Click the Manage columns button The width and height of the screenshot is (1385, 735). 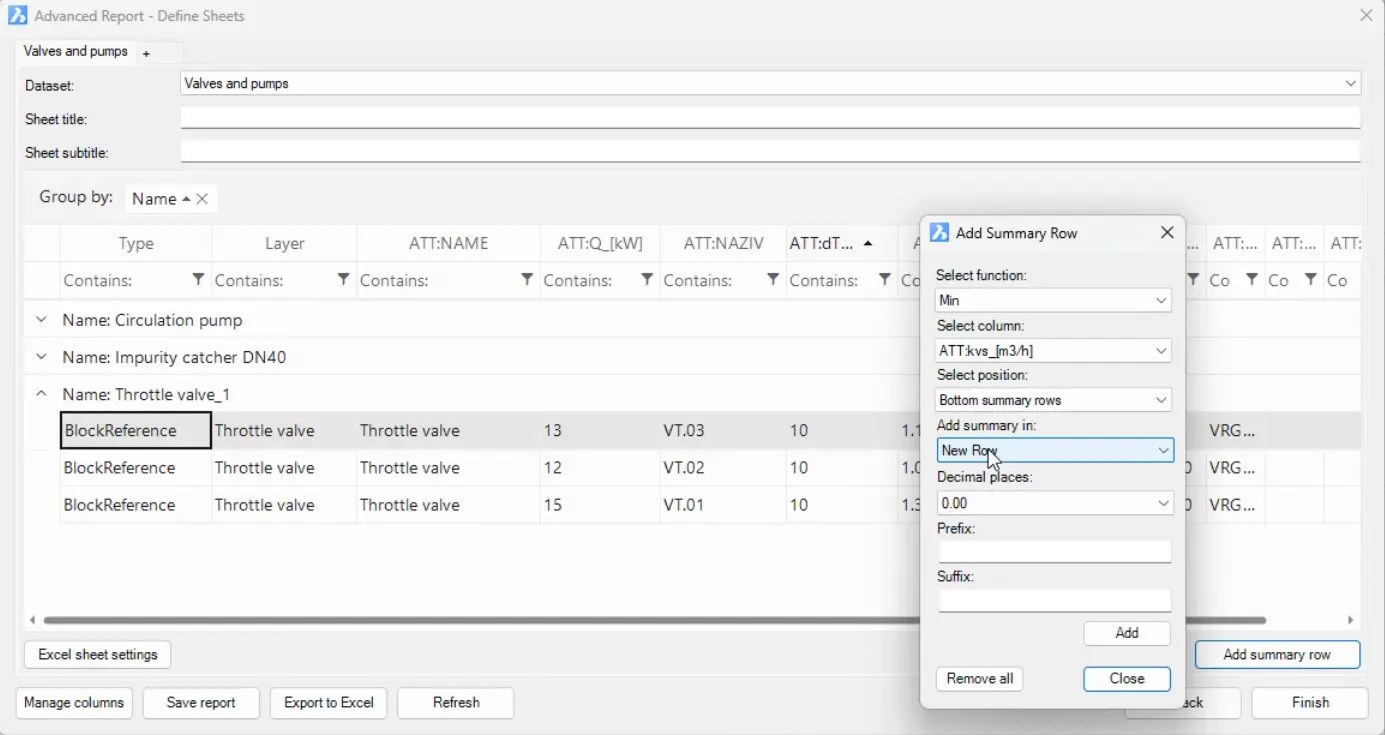pyautogui.click(x=74, y=703)
